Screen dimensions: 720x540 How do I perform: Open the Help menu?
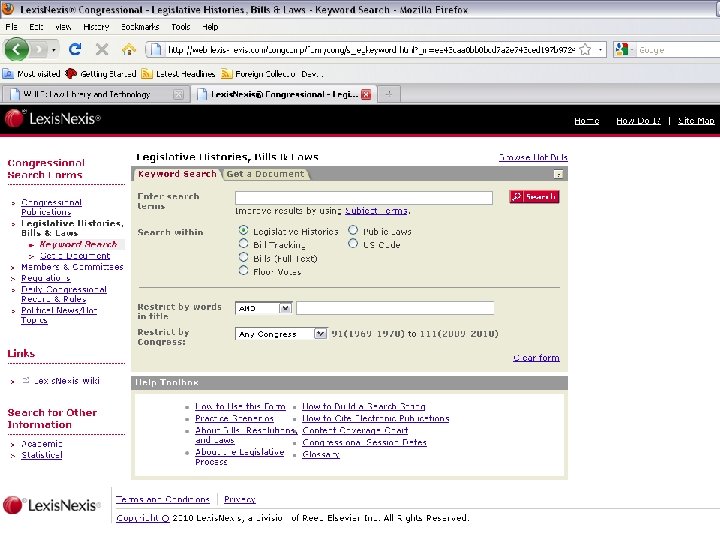click(x=210, y=27)
